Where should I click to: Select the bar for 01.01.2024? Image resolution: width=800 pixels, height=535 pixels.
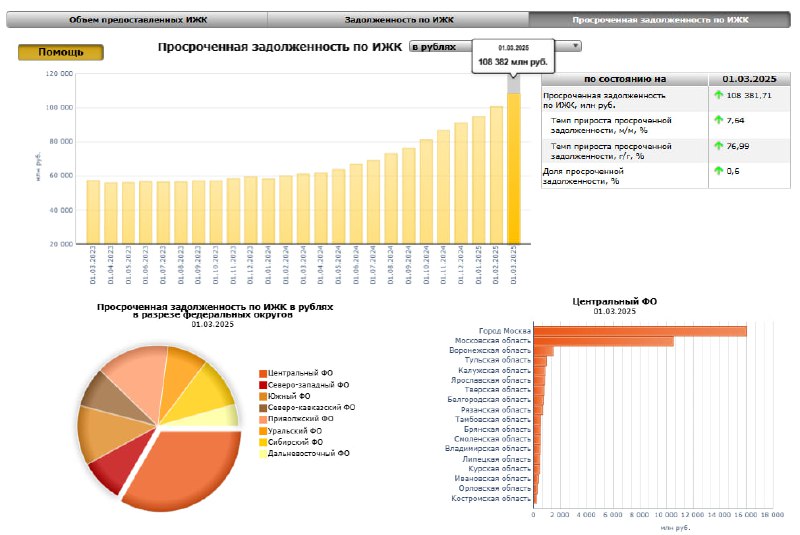pyautogui.click(x=268, y=211)
